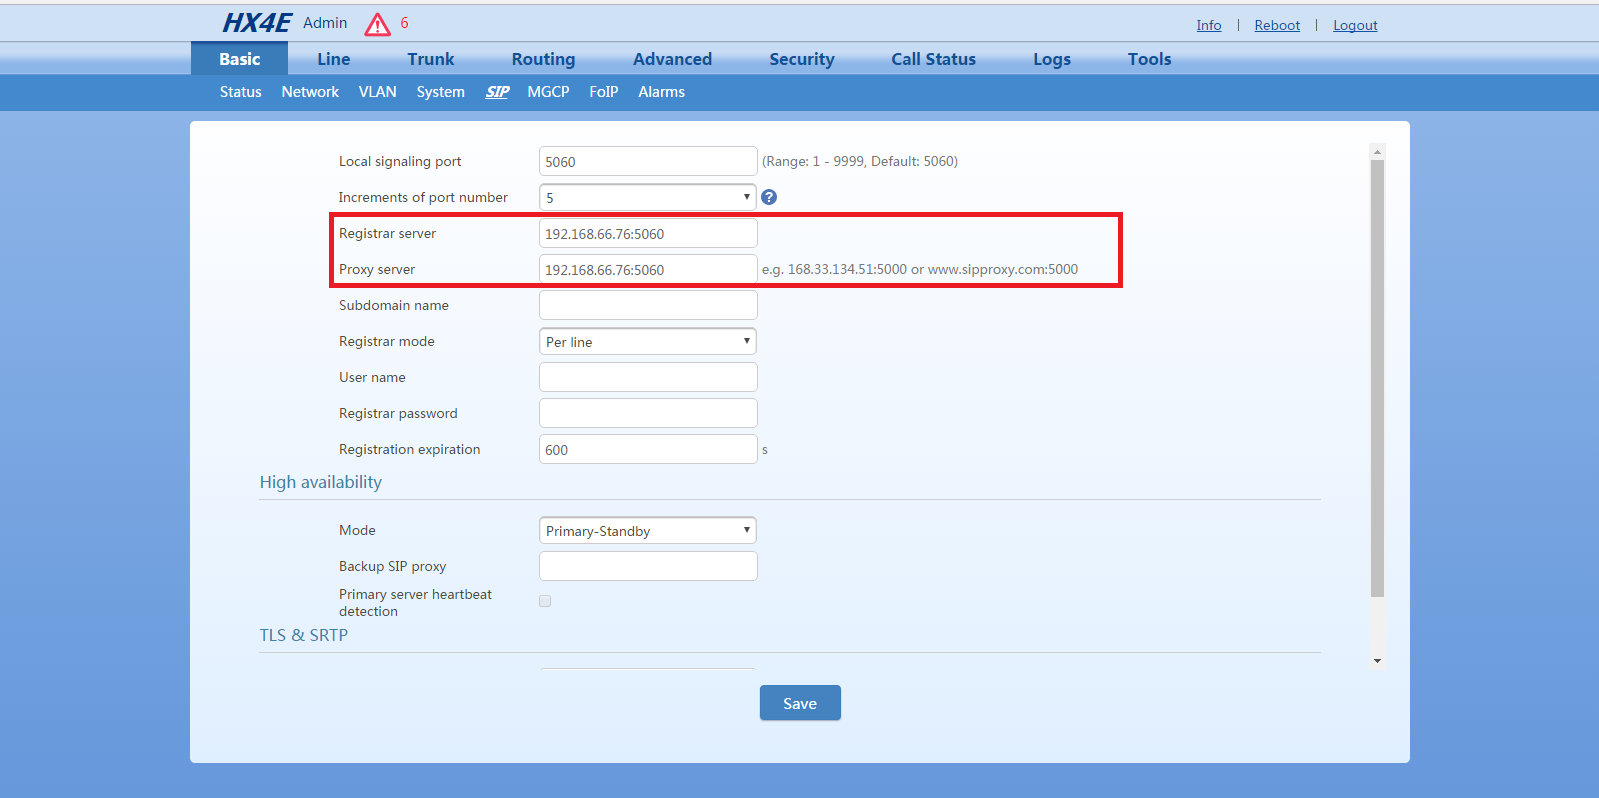
Task: Click the Logout link
Action: click(x=1355, y=25)
